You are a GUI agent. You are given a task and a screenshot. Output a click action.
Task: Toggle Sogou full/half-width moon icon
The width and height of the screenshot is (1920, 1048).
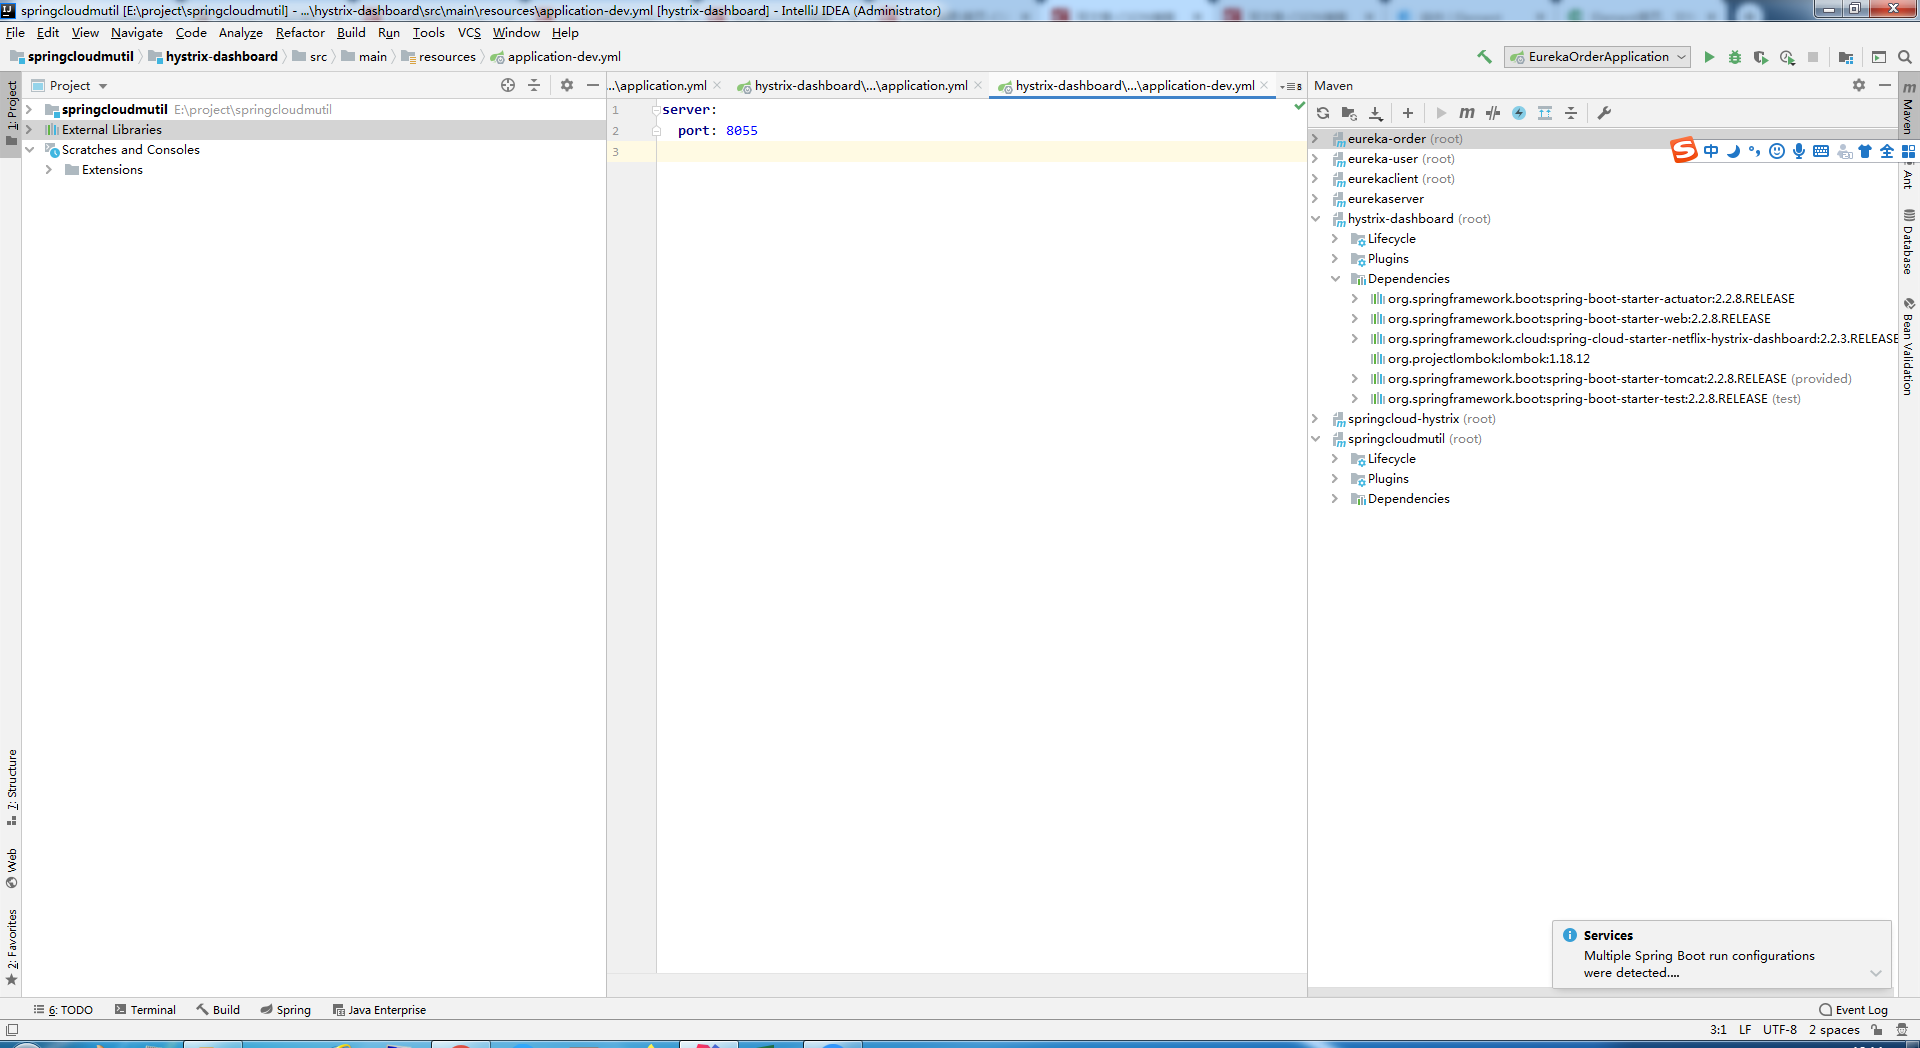point(1733,151)
